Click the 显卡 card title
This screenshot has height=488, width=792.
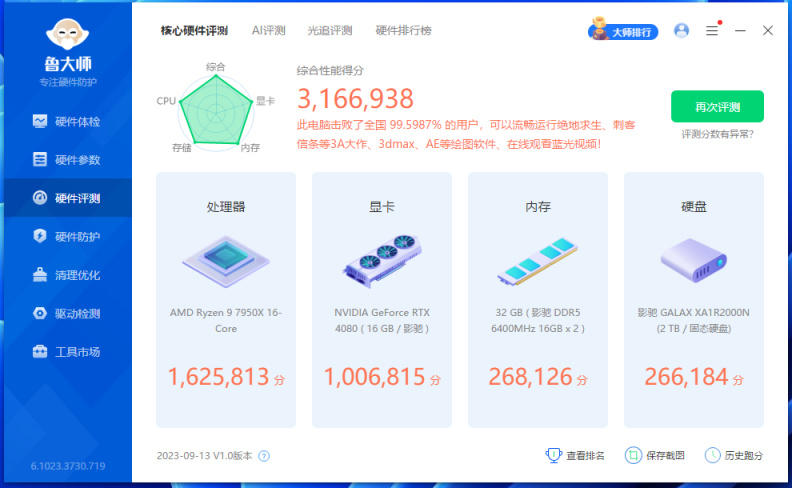(382, 207)
